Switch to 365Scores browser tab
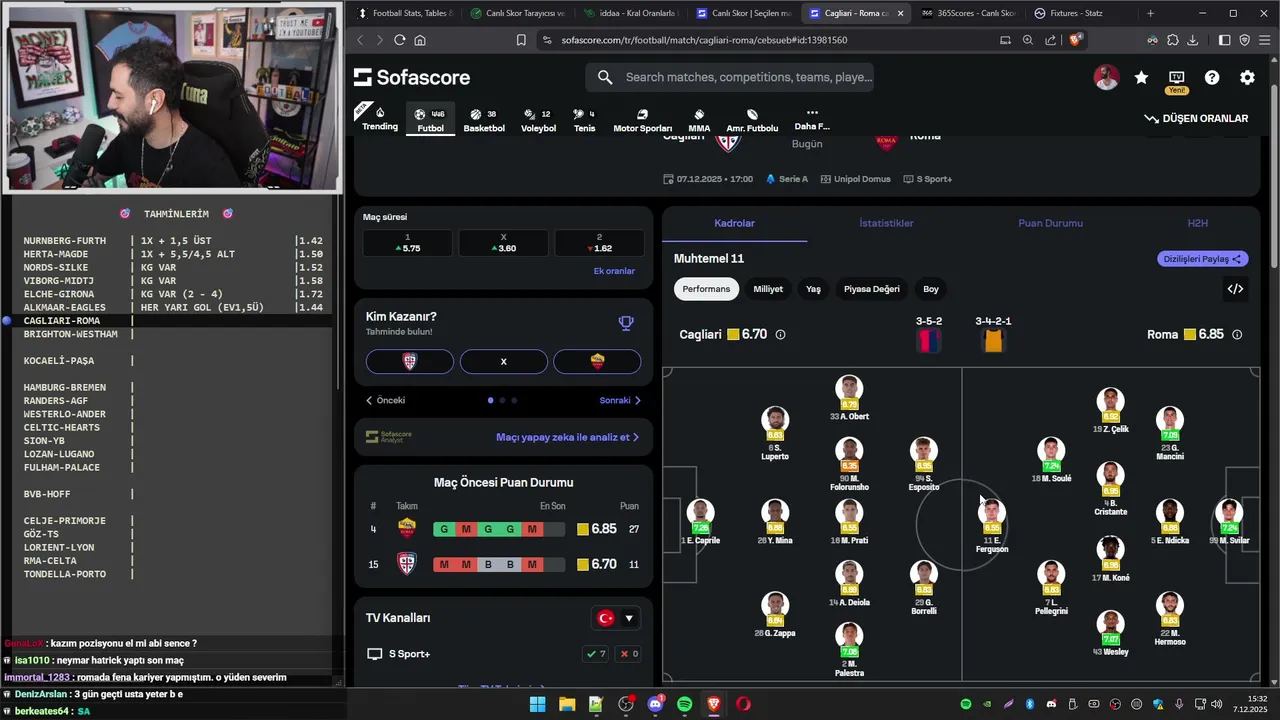Screen dimensions: 1280x720 tap(966, 13)
